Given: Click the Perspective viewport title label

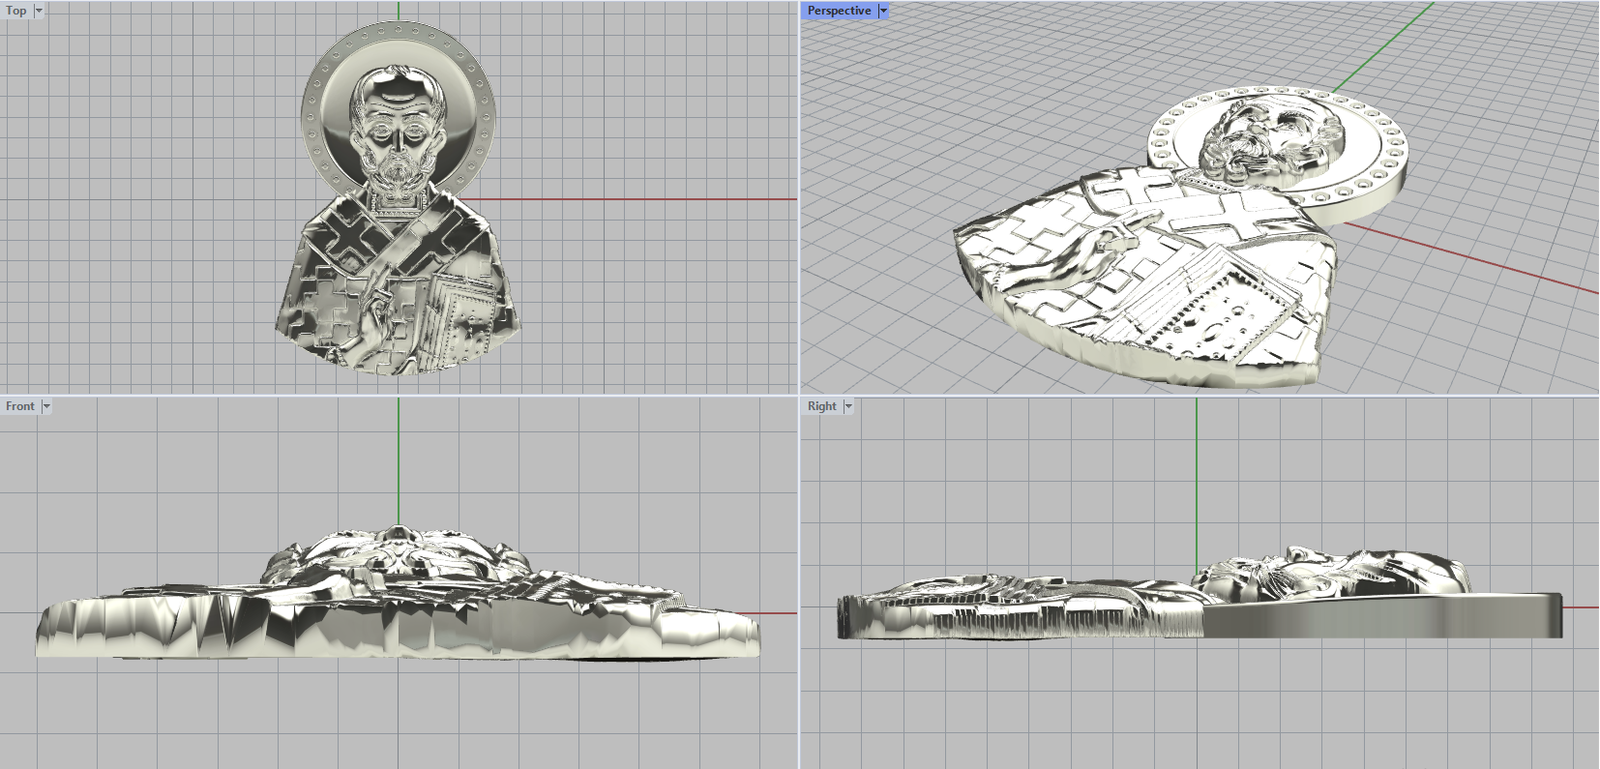Looking at the screenshot, I should [838, 11].
